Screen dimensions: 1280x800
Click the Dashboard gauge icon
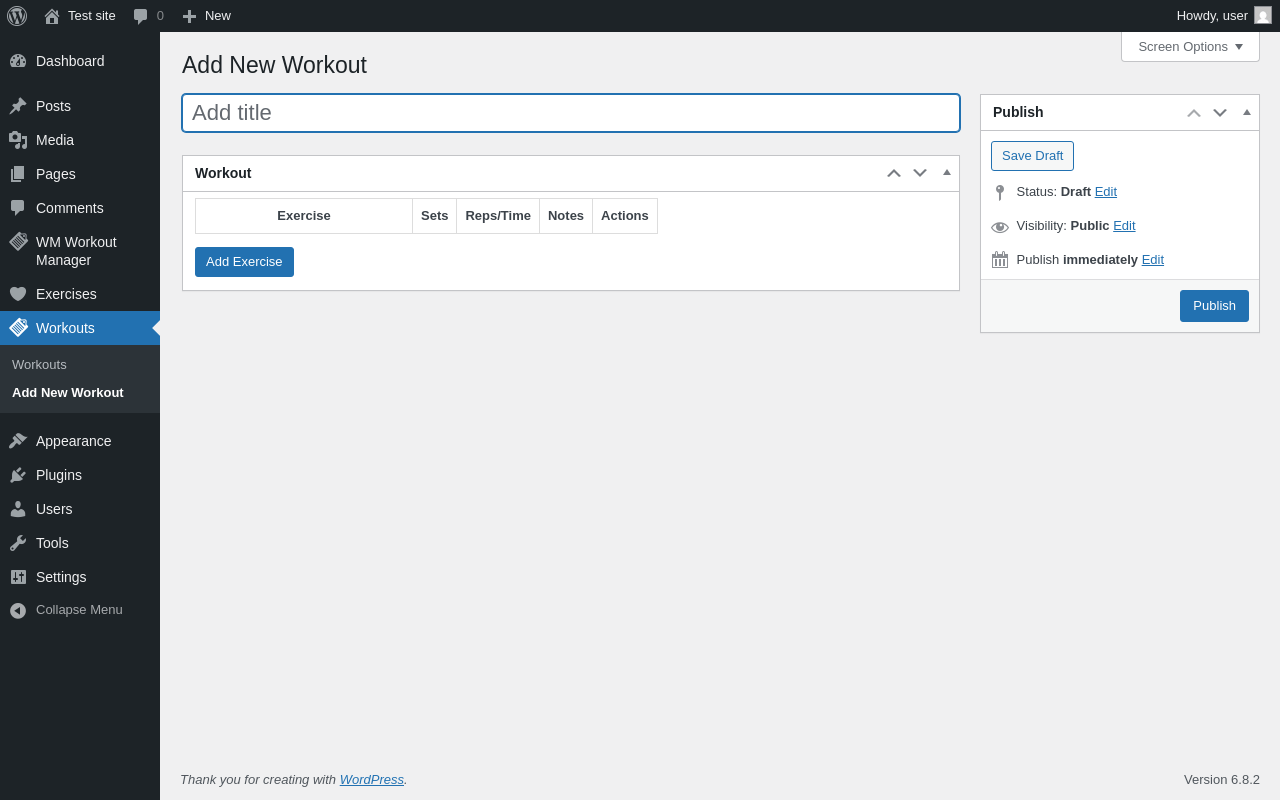point(18,61)
